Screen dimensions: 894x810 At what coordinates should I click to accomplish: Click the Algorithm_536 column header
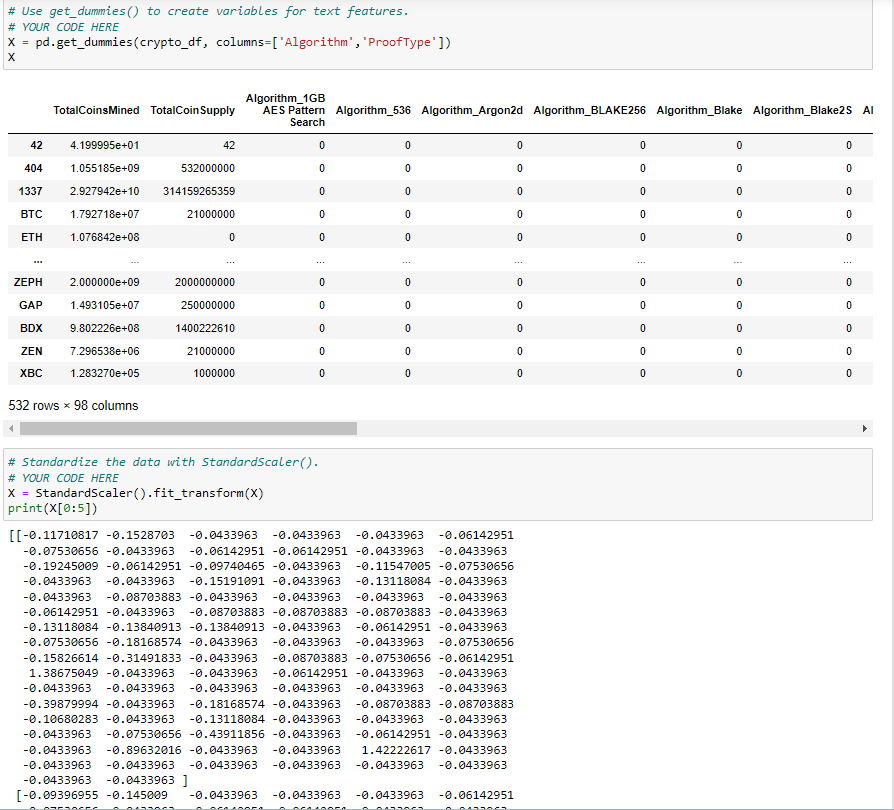coord(373,110)
